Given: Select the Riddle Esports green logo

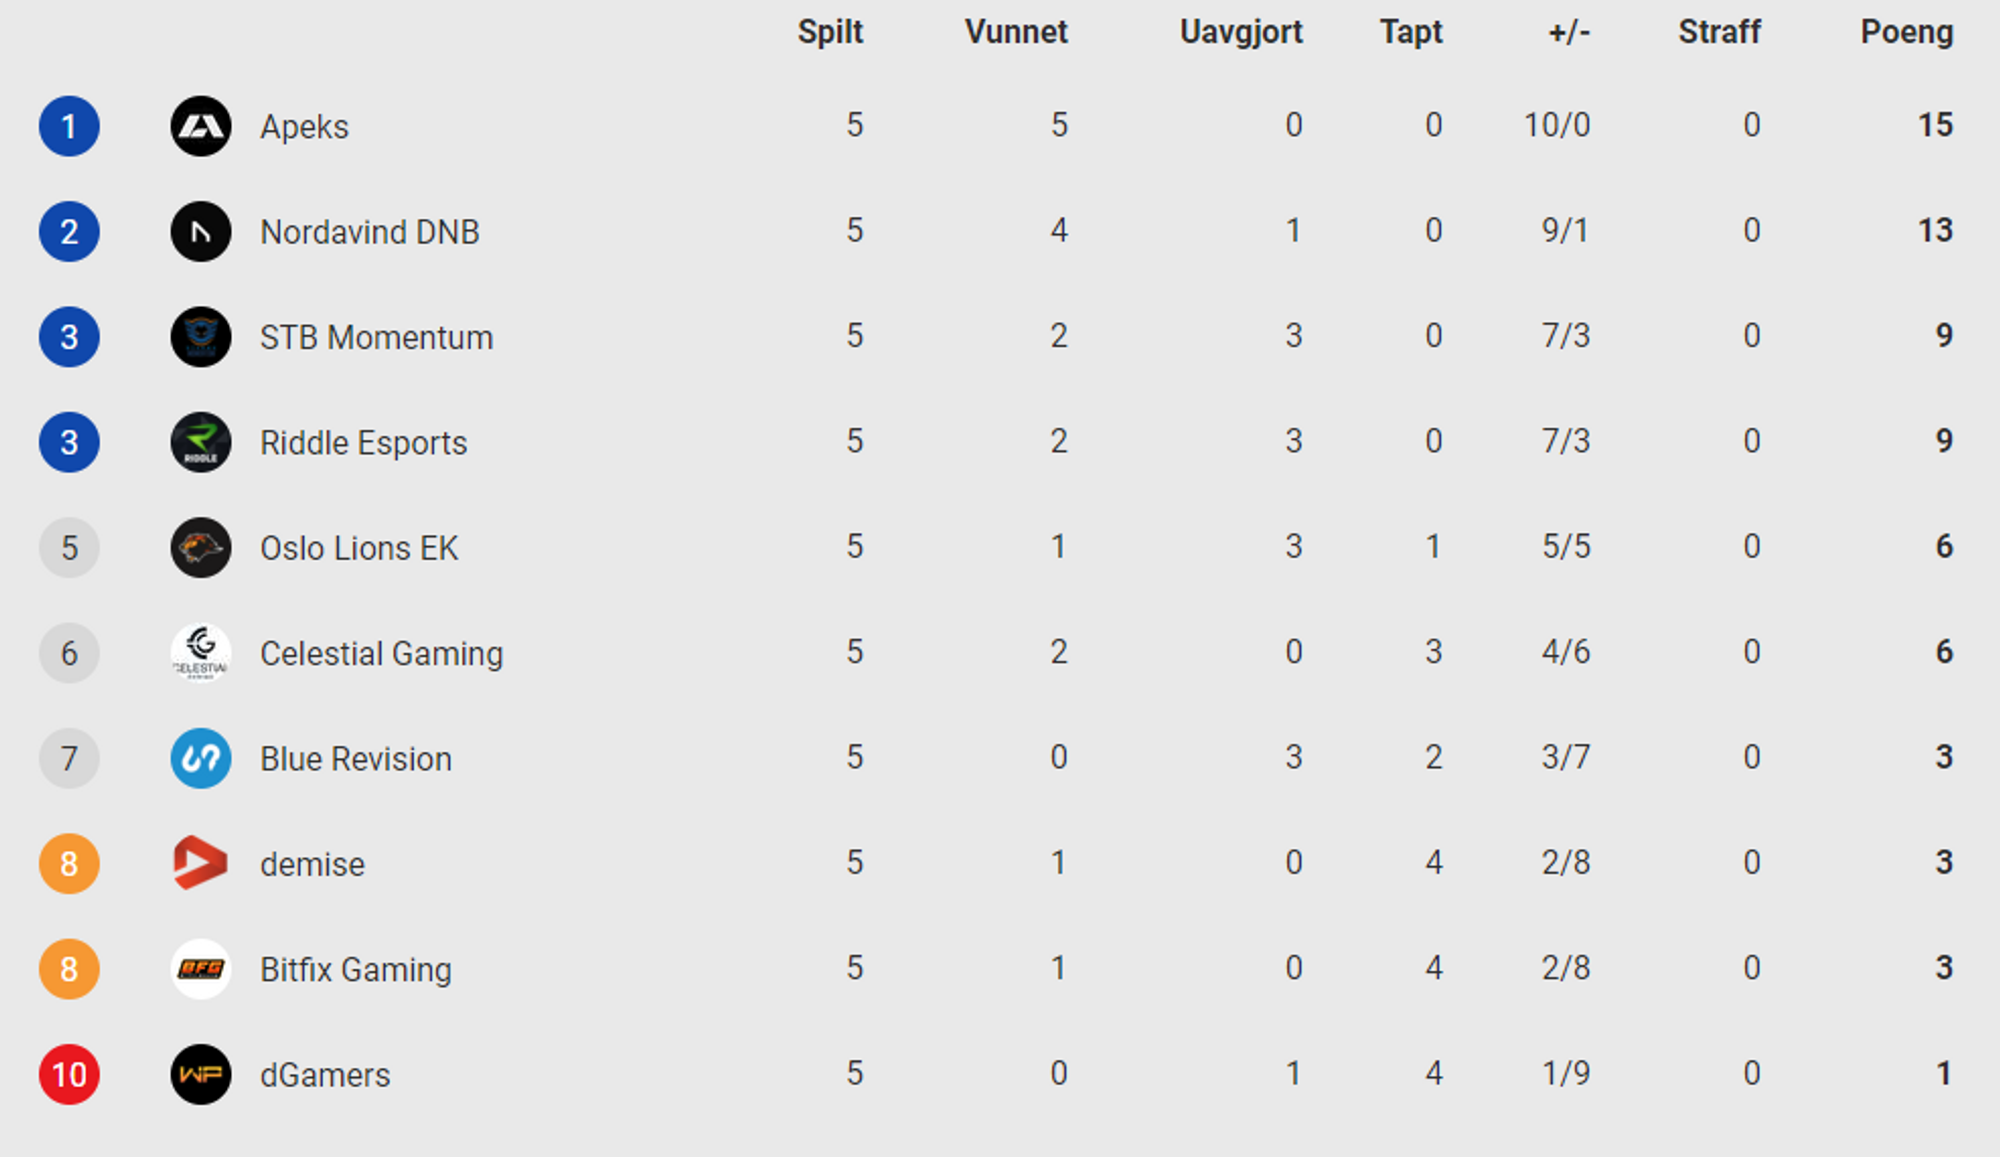Looking at the screenshot, I should (x=201, y=442).
